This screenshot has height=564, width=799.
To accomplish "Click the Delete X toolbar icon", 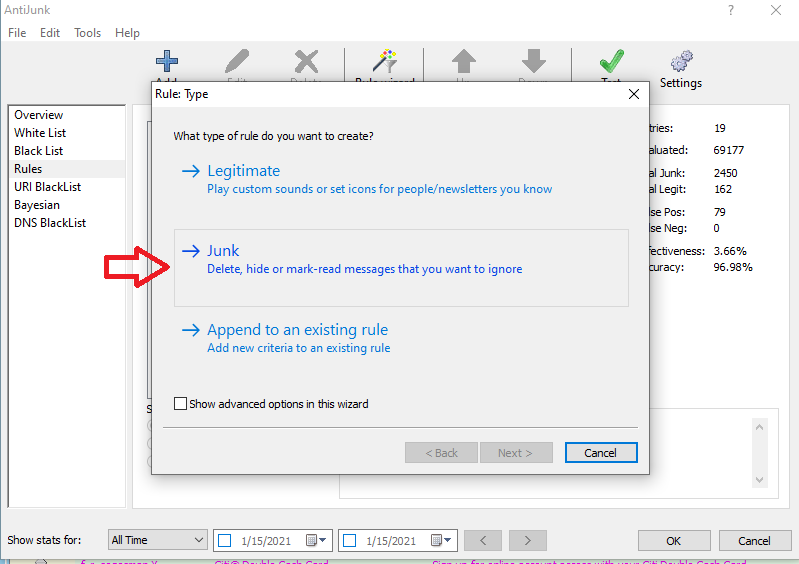I will (x=306, y=62).
